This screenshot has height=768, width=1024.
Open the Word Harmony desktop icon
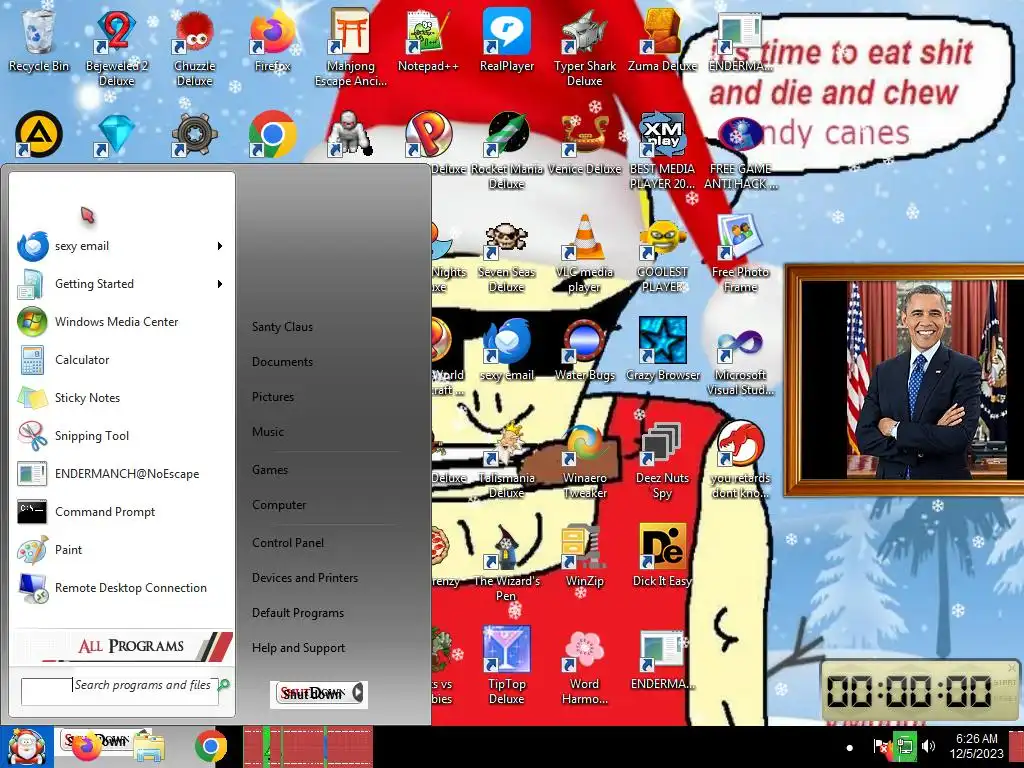(x=584, y=666)
